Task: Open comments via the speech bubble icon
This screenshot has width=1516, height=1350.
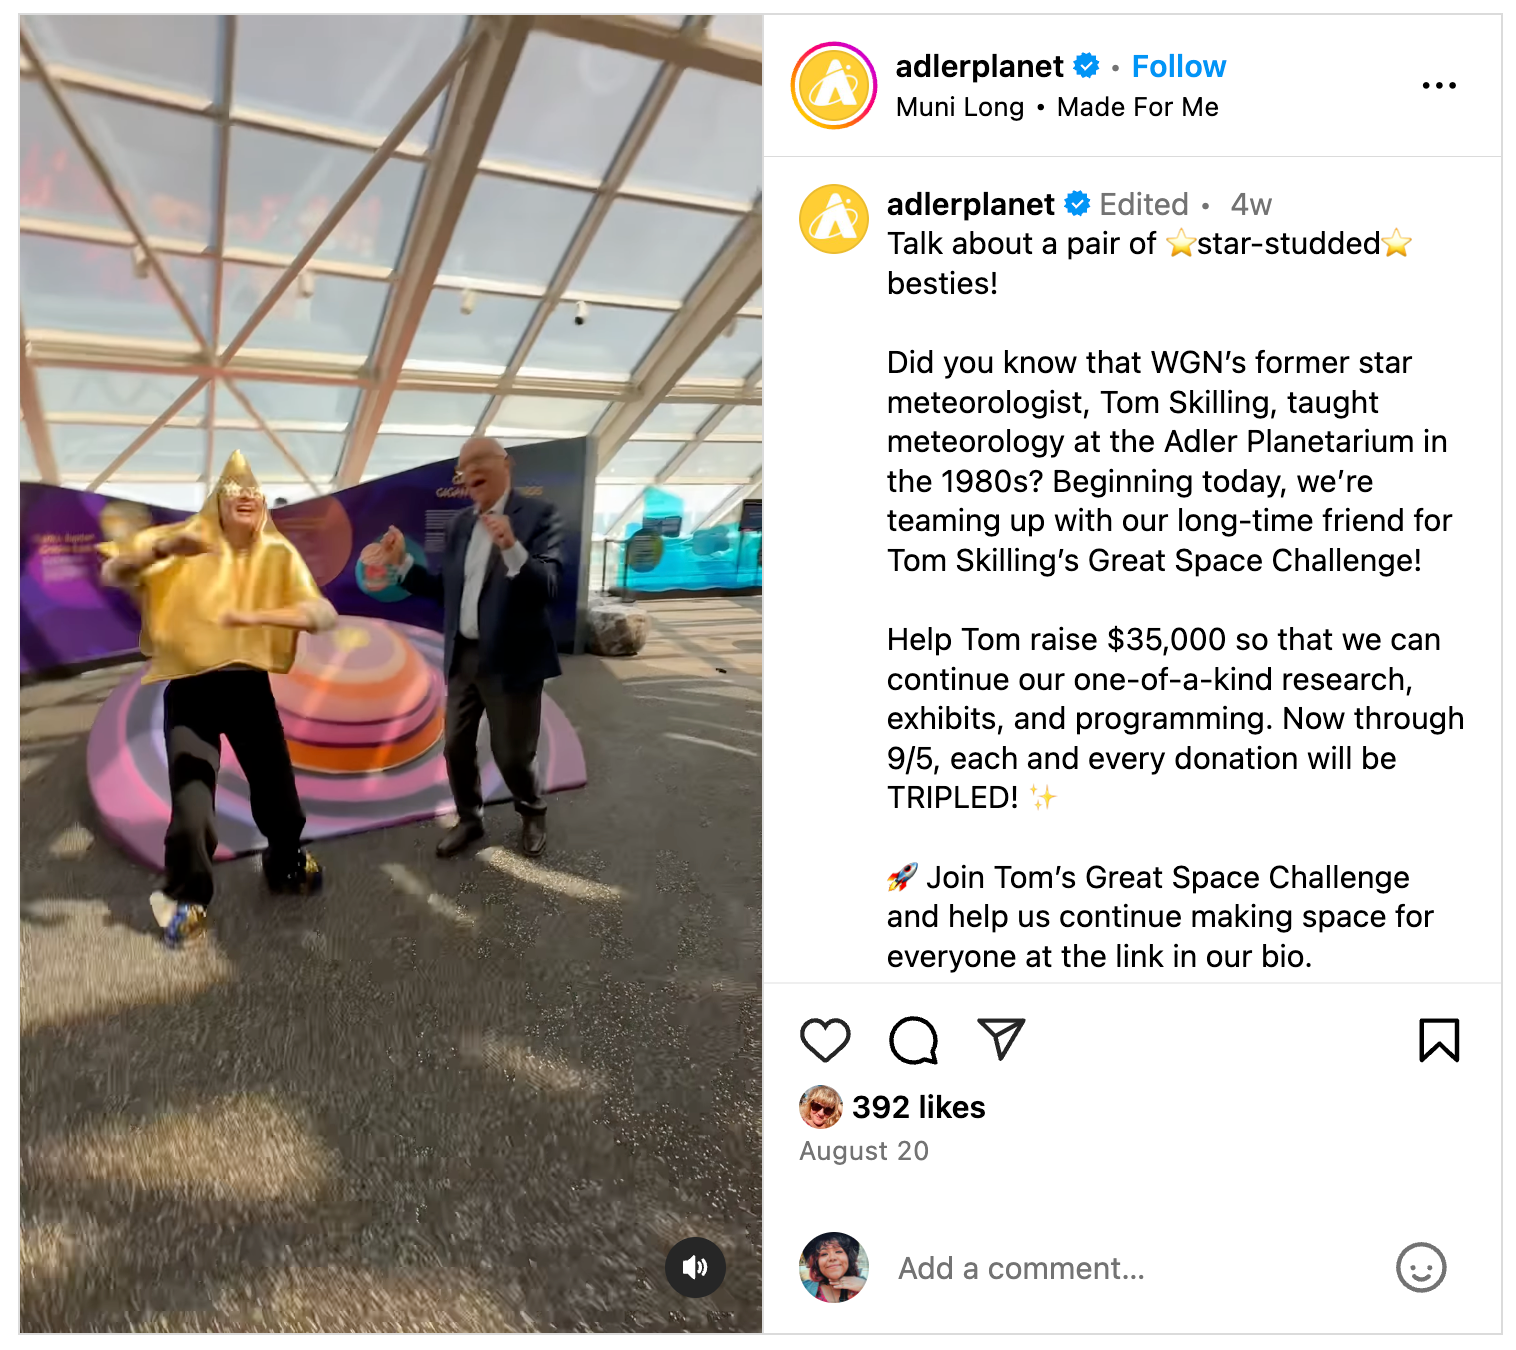Action: click(x=913, y=1040)
